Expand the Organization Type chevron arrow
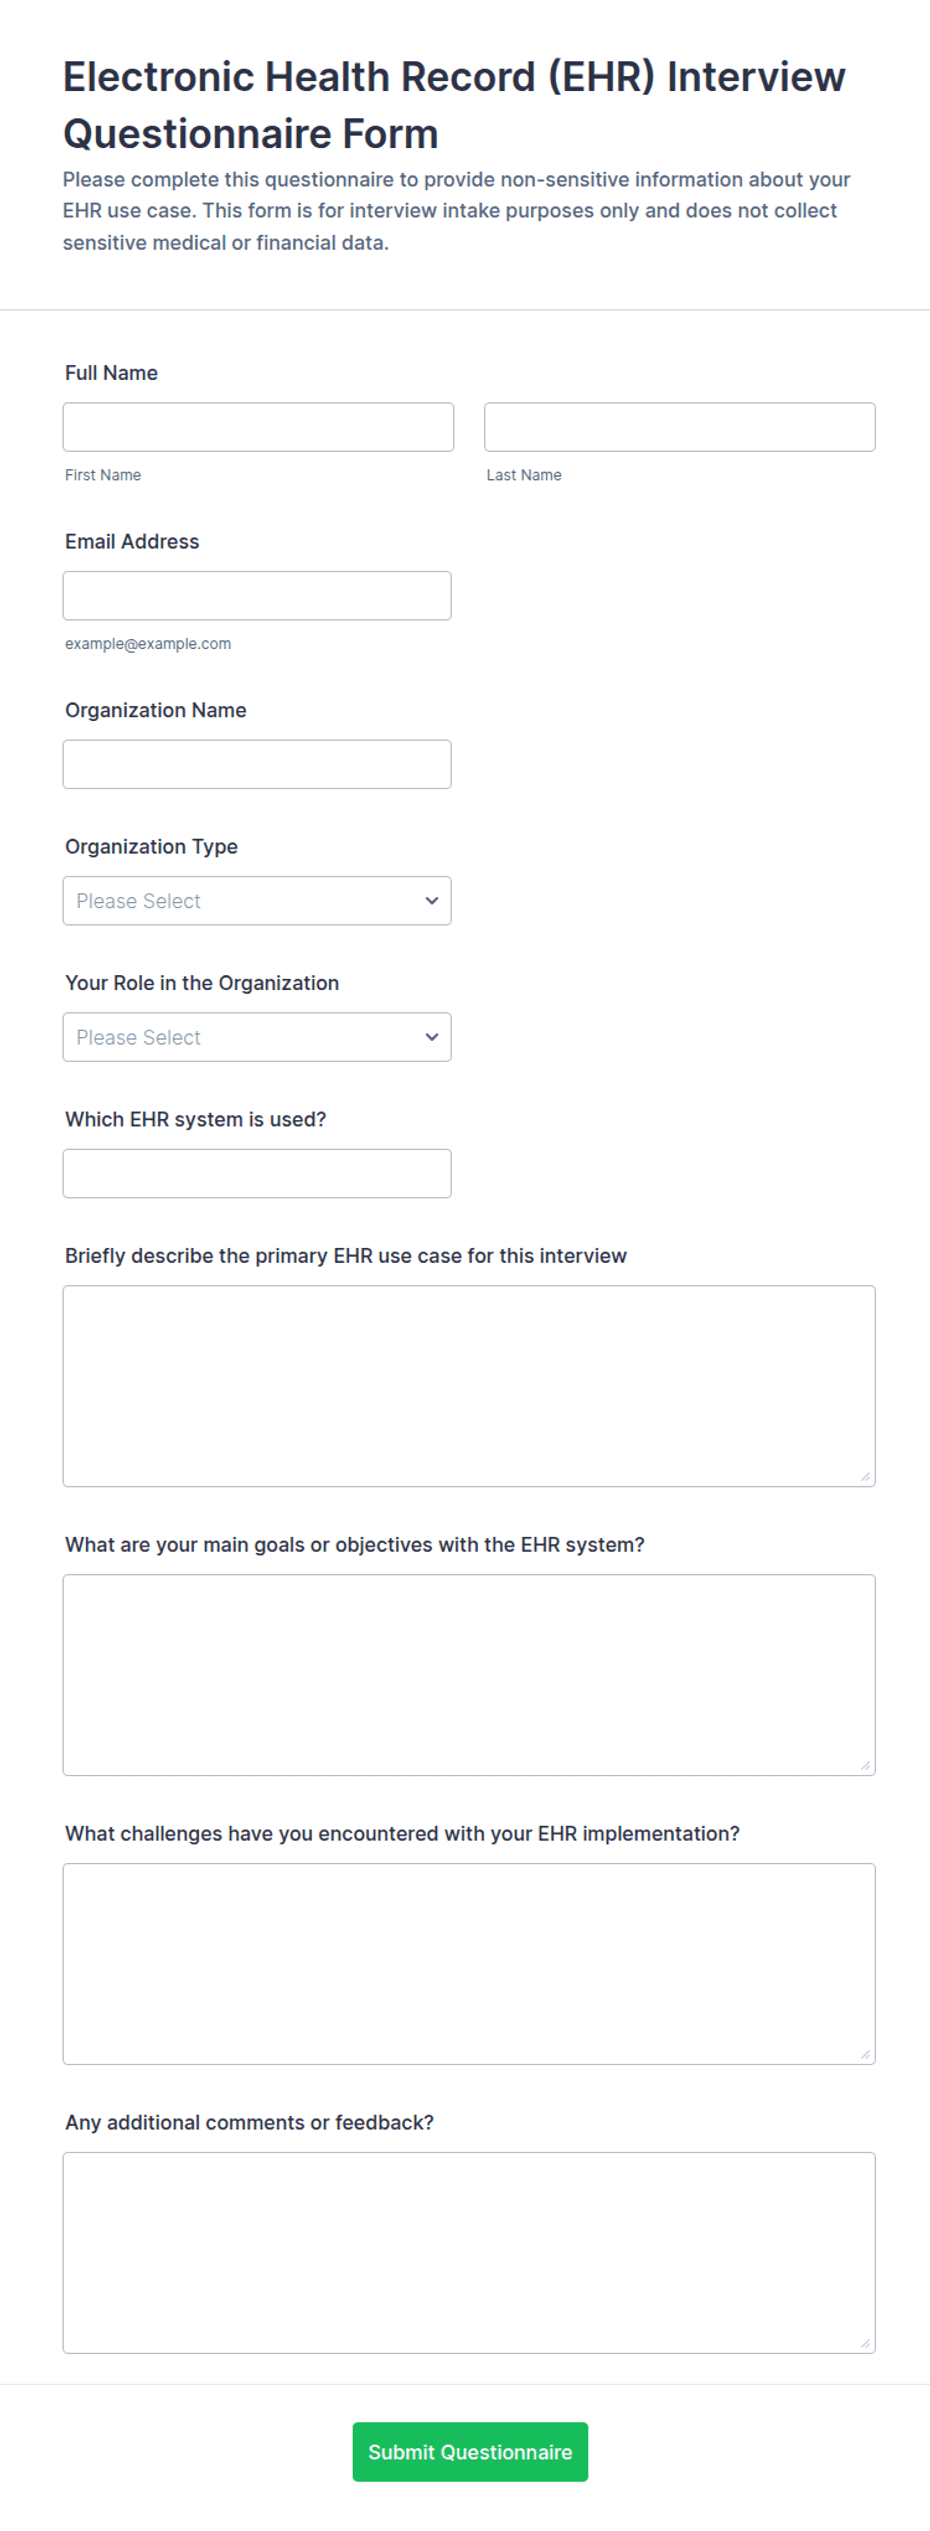Screen dimensions: 930x2531 (x=432, y=901)
